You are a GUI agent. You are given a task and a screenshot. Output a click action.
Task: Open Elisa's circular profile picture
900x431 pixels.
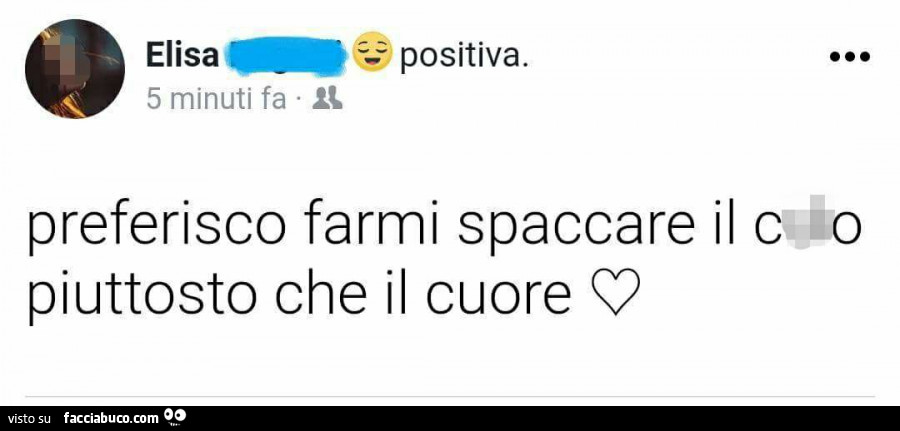coord(75,69)
